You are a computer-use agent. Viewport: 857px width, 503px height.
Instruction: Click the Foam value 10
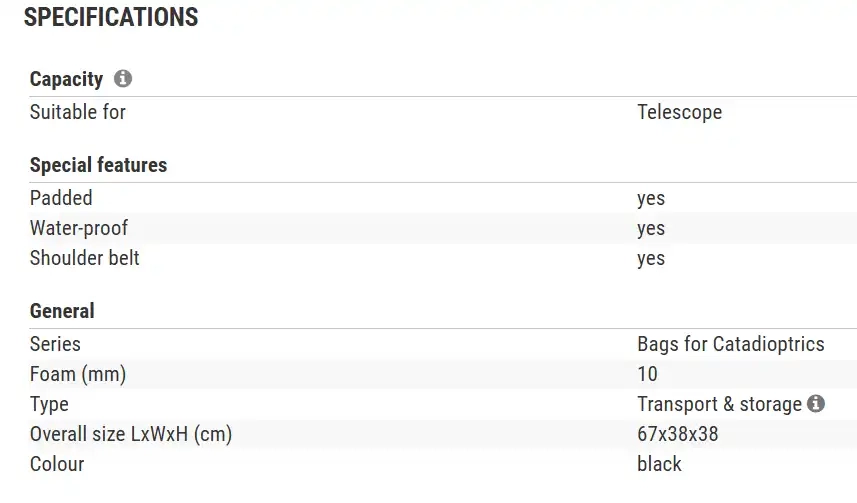(x=647, y=374)
